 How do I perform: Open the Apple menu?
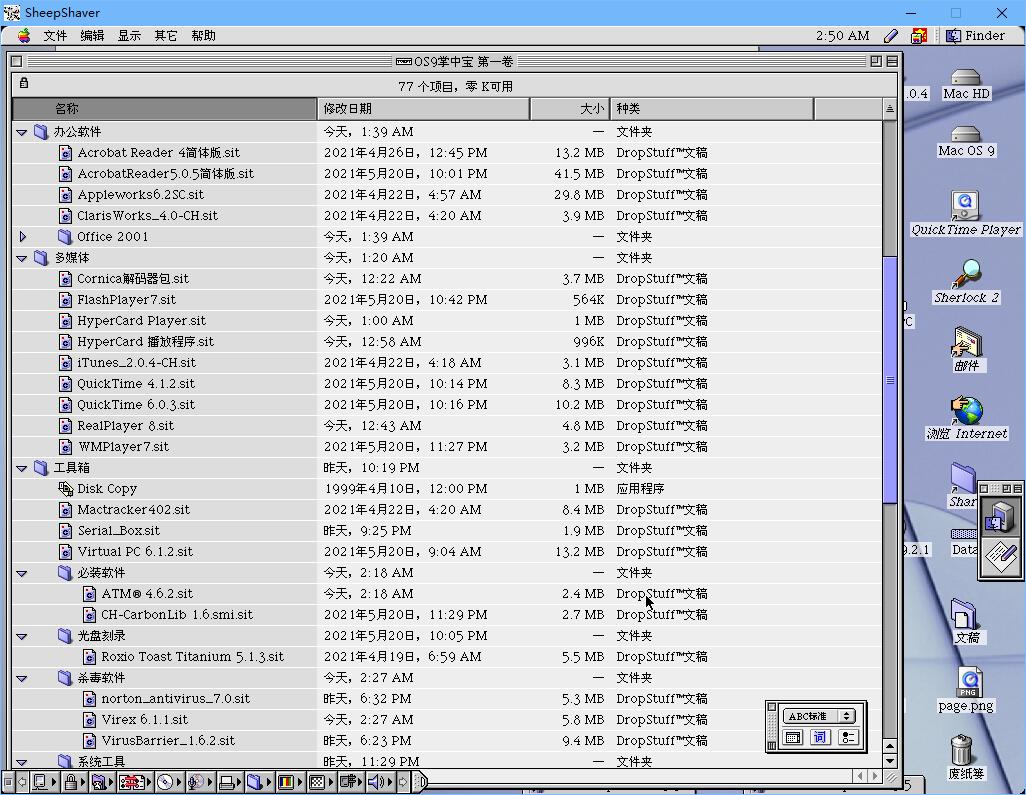point(24,36)
